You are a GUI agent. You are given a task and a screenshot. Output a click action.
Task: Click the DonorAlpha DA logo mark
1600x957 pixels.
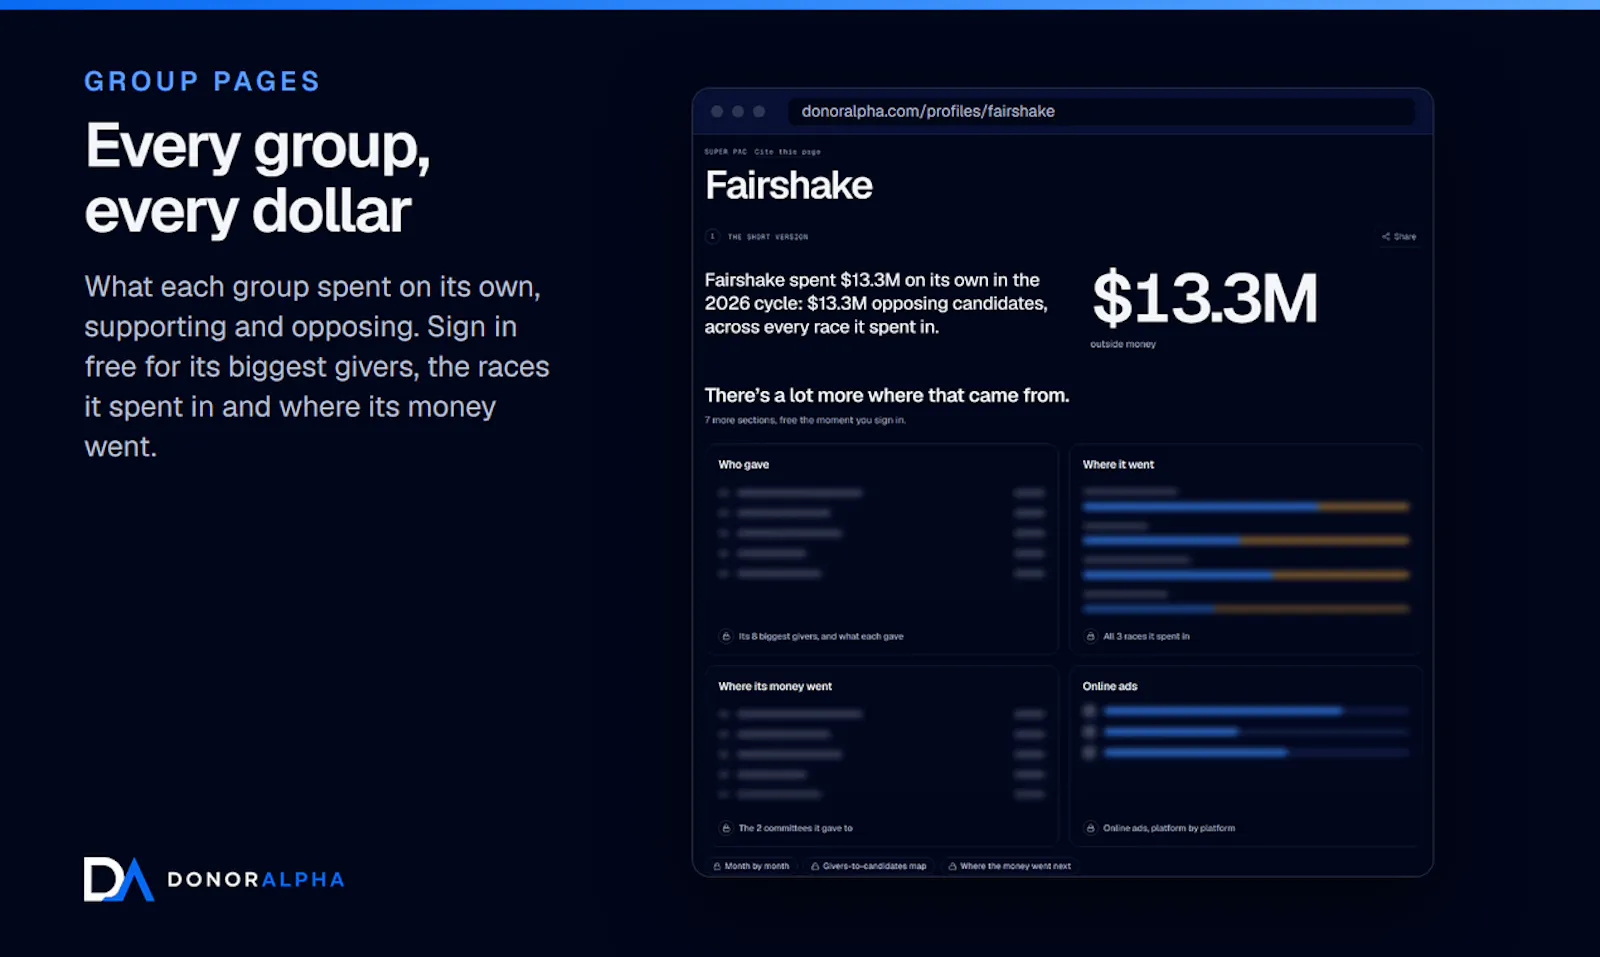pos(119,879)
